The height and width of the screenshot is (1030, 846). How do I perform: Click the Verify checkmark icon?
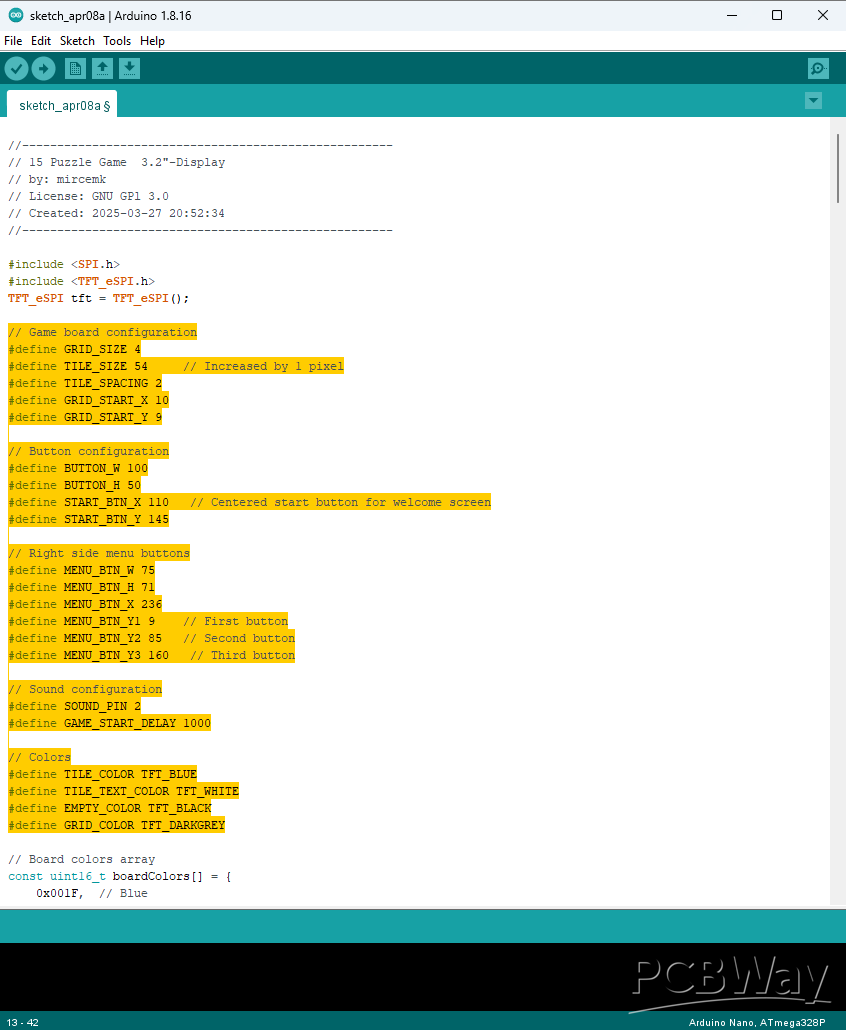coord(16,68)
